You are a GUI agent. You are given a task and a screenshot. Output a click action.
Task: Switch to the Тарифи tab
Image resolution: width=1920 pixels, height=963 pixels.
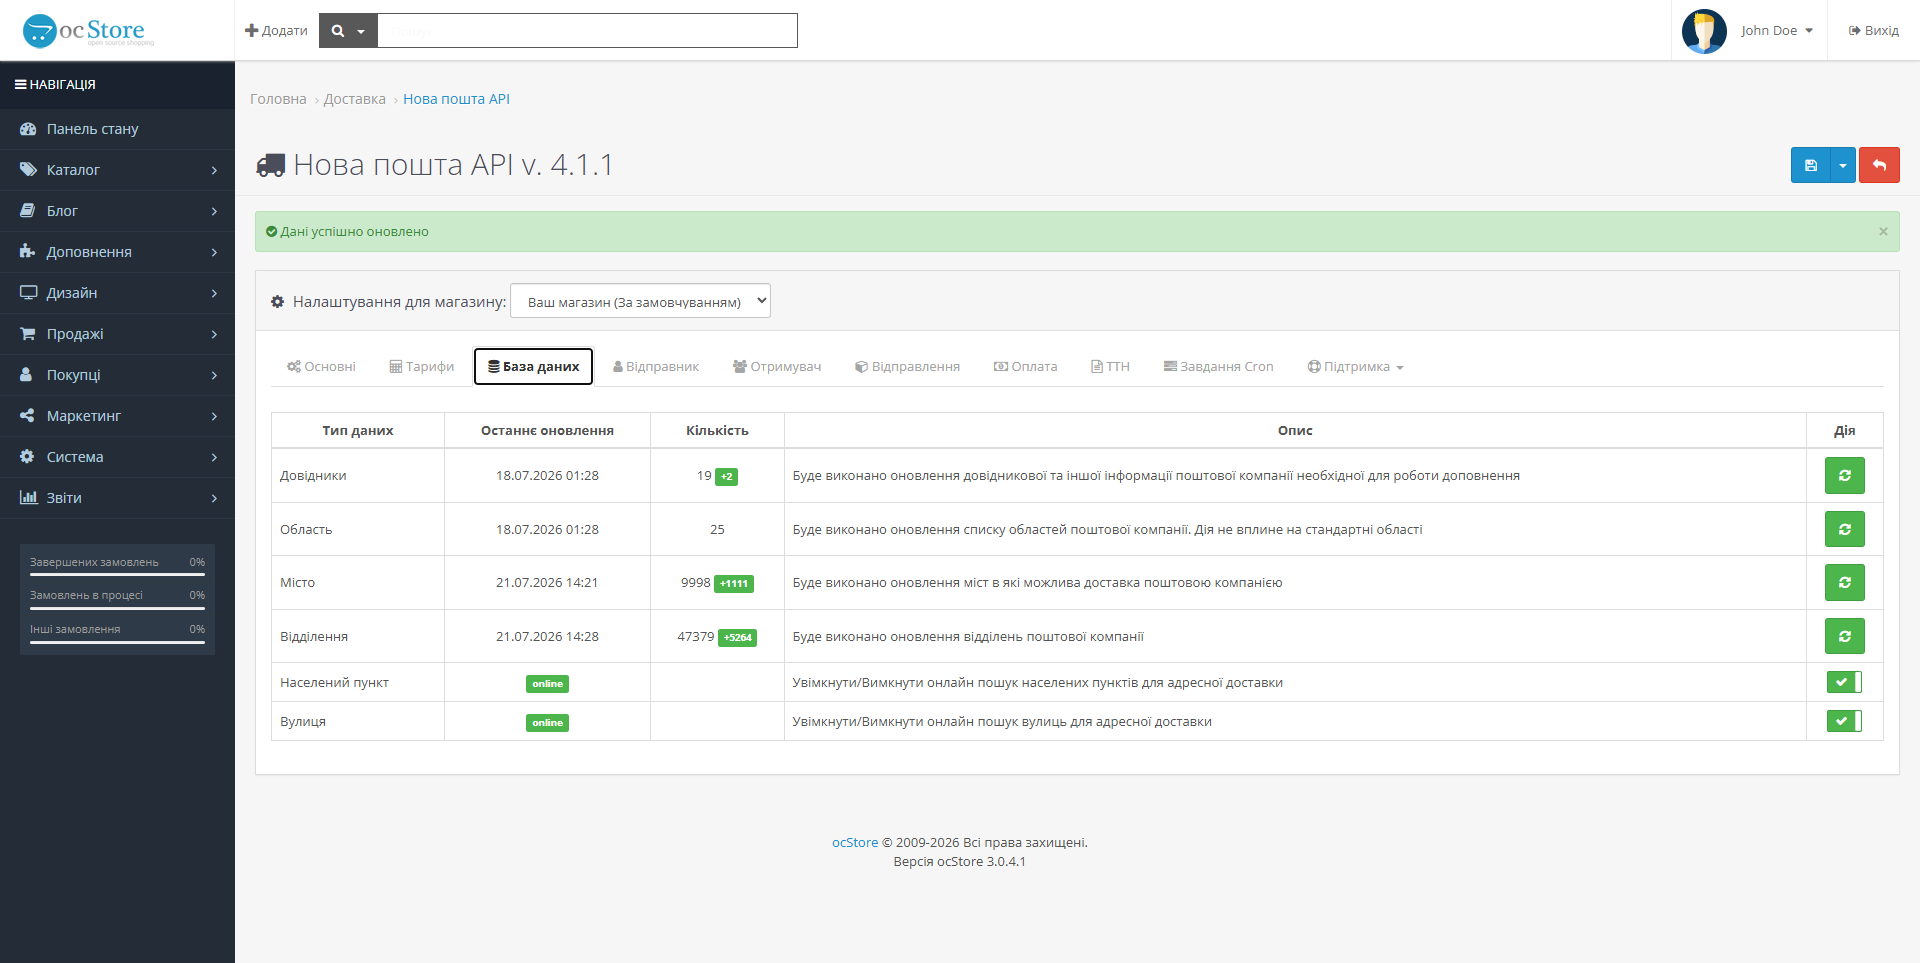tap(422, 367)
